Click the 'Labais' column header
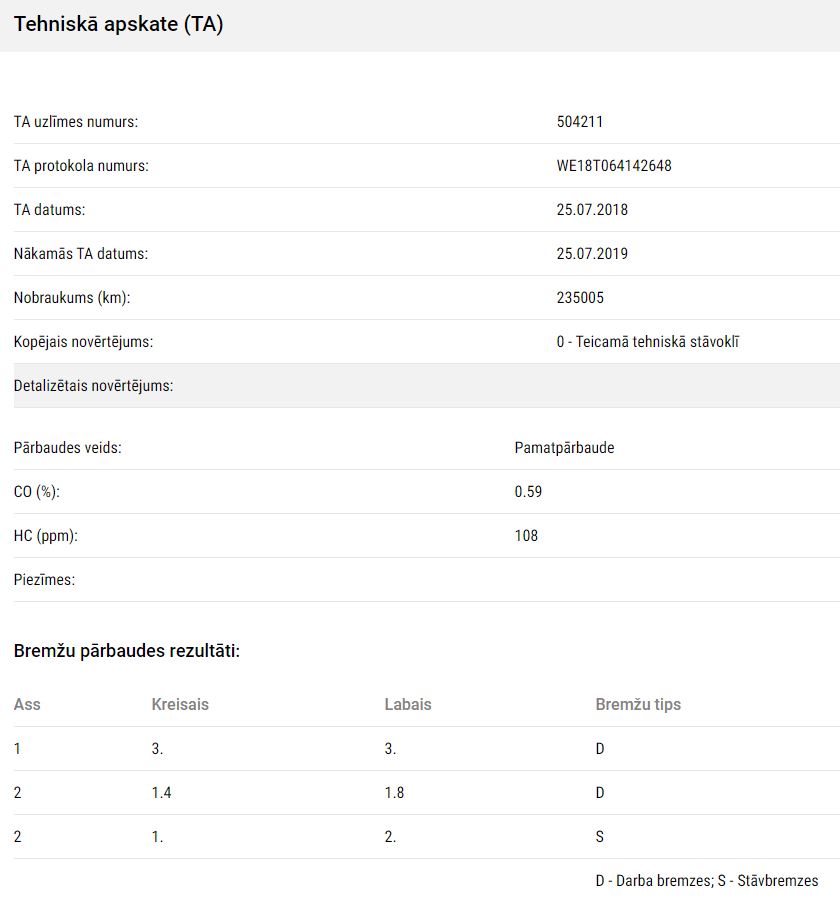This screenshot has height=898, width=840. pos(408,704)
